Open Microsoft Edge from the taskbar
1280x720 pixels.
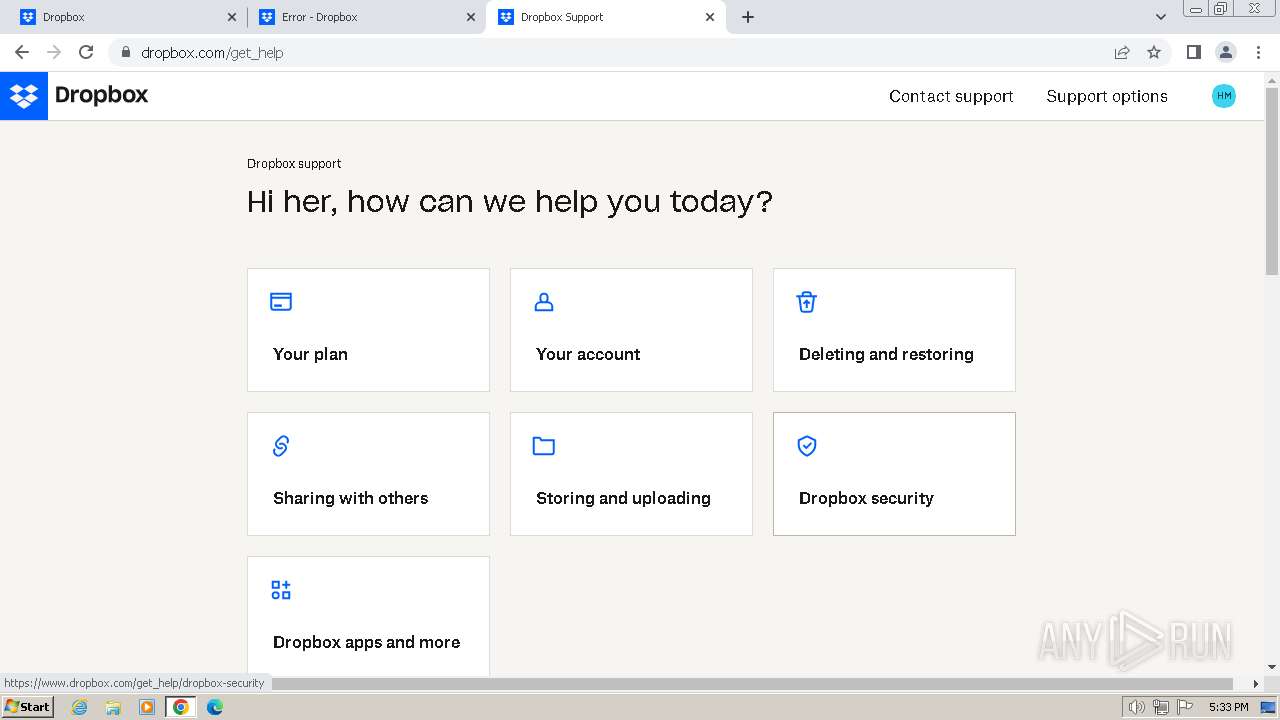(x=215, y=707)
